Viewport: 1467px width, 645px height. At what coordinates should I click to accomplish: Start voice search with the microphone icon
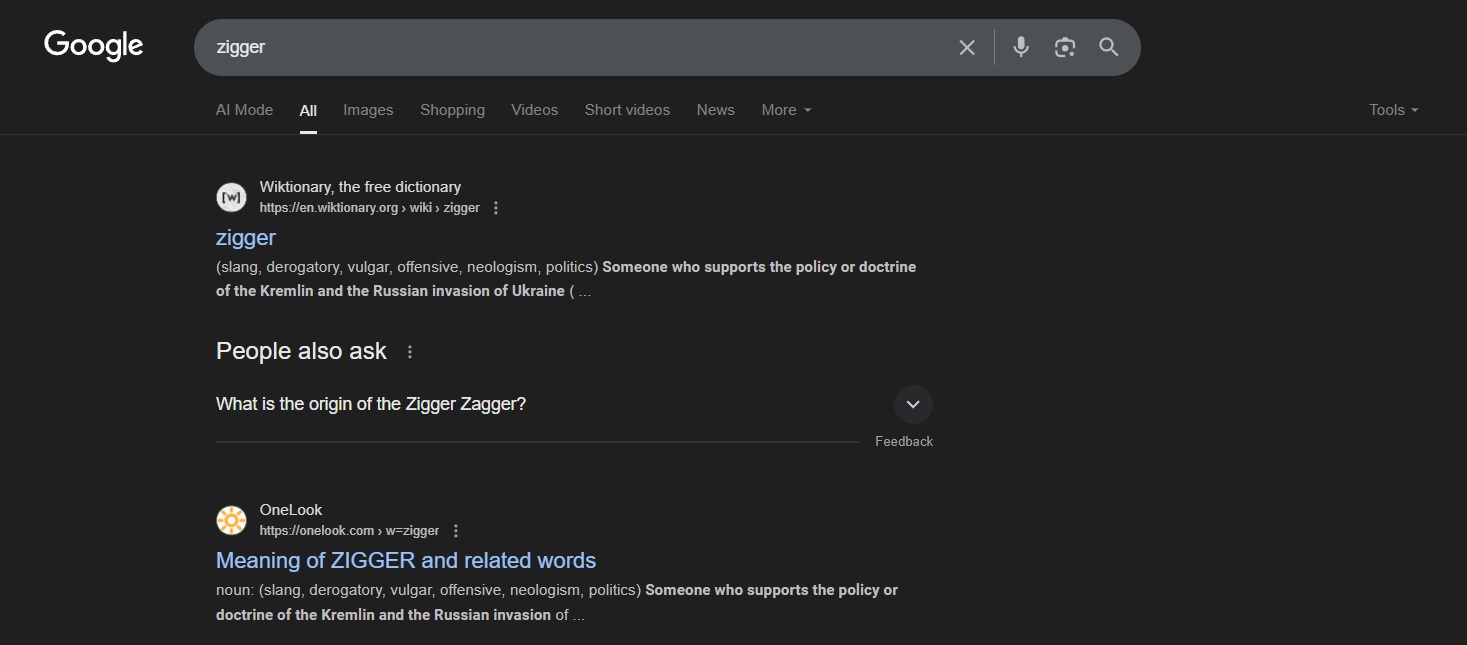(x=1021, y=47)
